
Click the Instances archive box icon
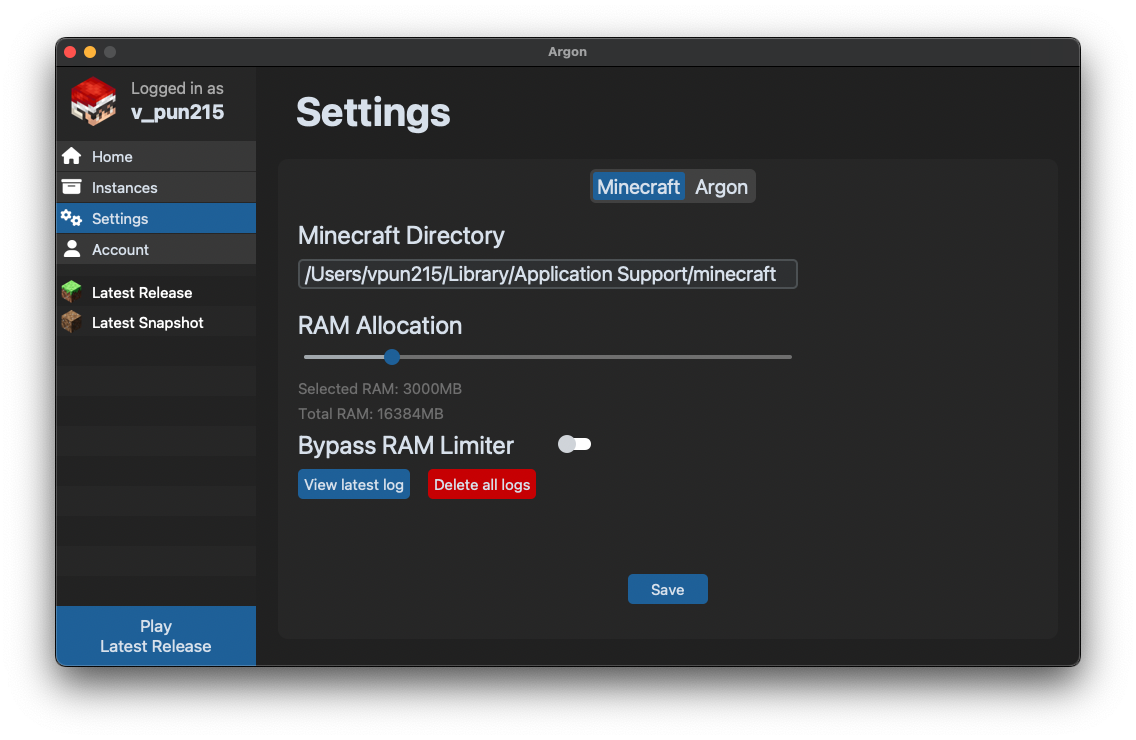[x=71, y=187]
